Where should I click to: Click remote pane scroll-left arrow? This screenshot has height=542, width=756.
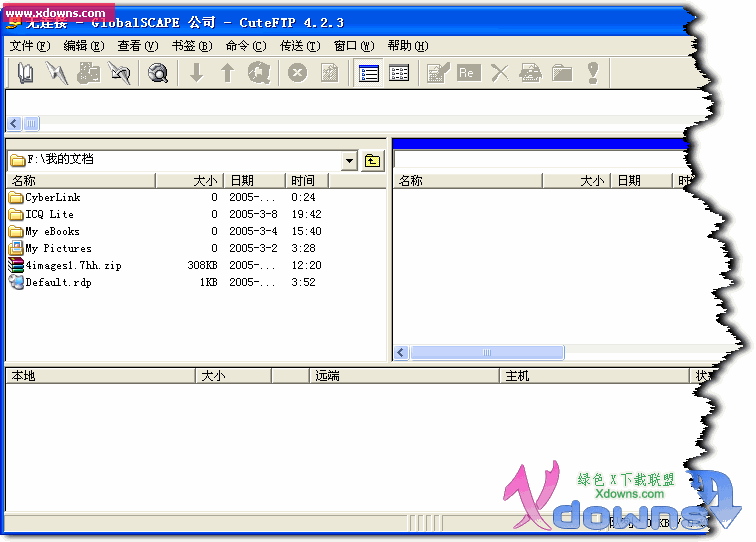pyautogui.click(x=401, y=352)
